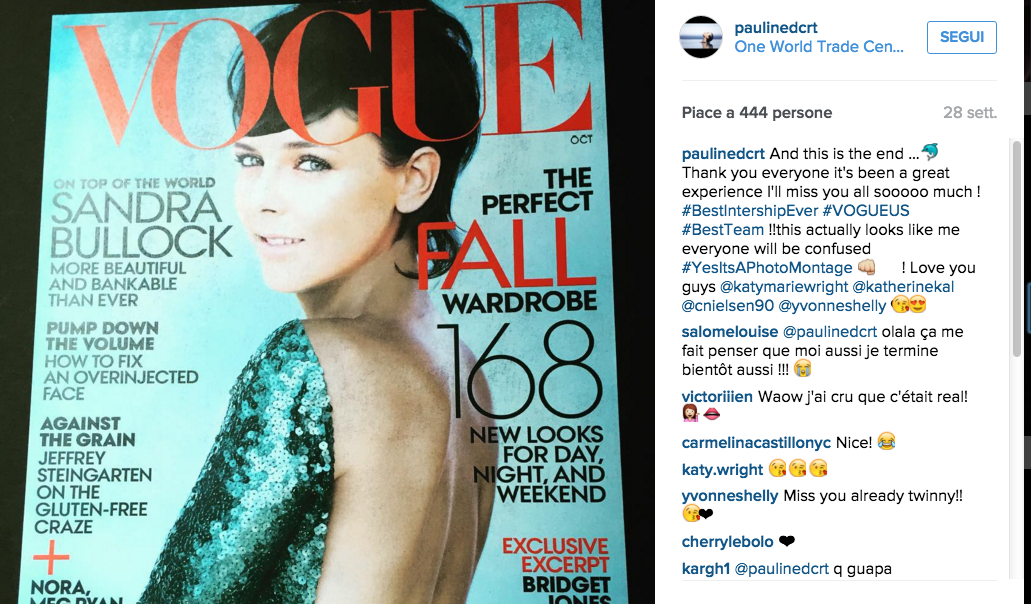Open the One World Trade Center location link

click(x=819, y=47)
